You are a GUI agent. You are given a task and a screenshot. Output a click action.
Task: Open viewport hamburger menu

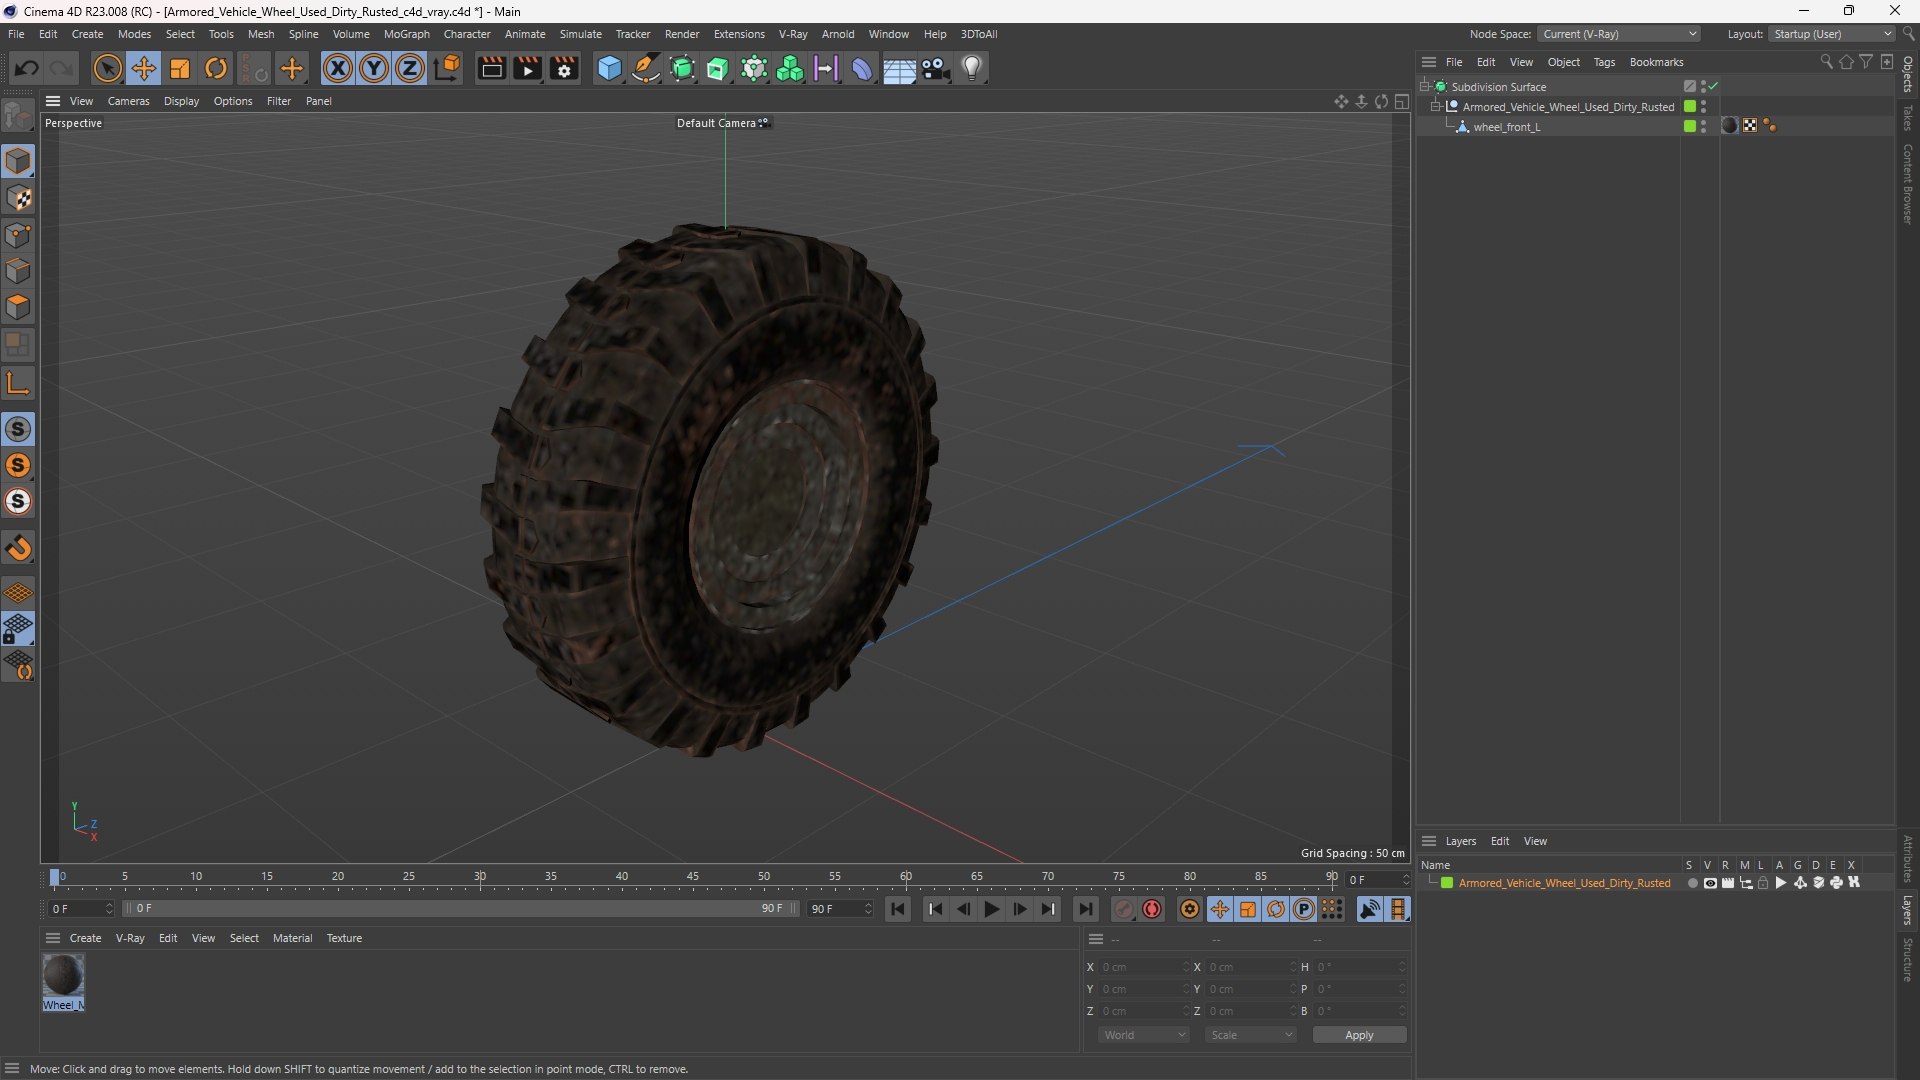tap(53, 101)
